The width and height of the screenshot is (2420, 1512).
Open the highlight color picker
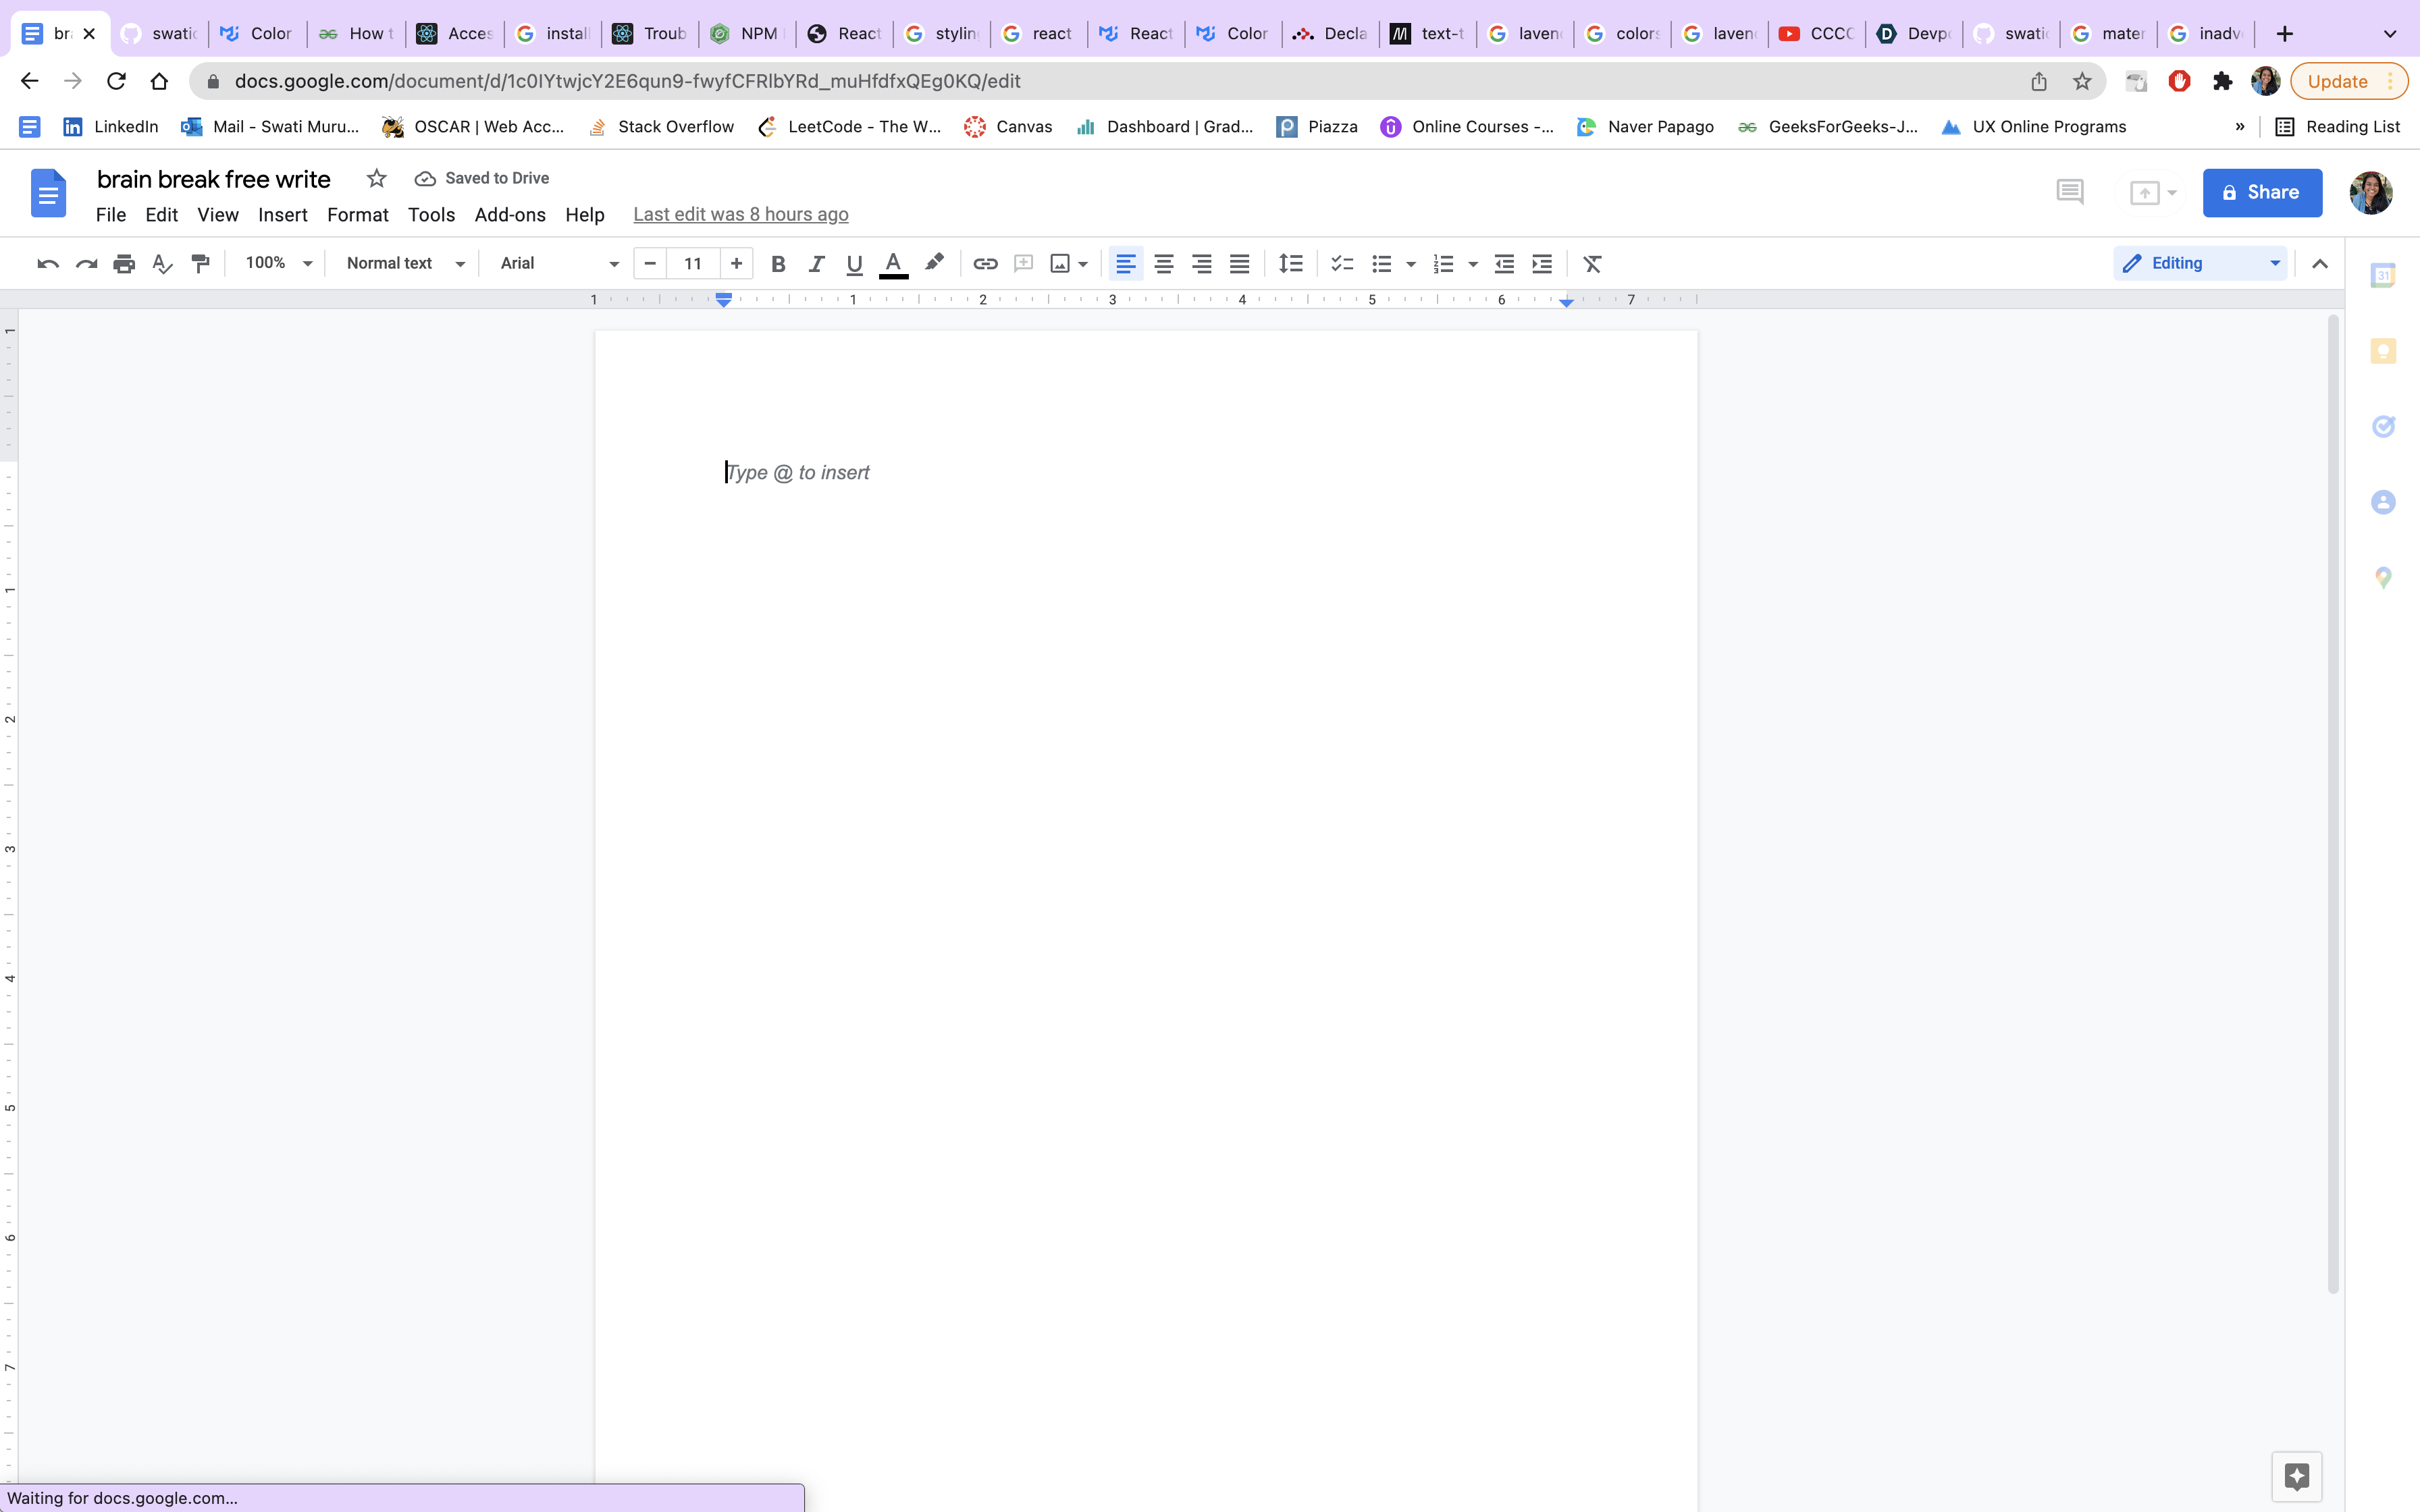(x=933, y=264)
